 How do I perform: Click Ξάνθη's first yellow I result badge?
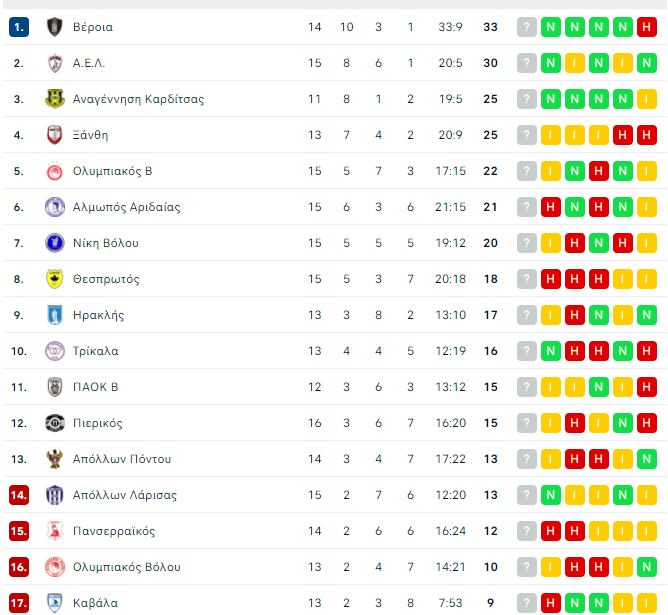coord(550,135)
